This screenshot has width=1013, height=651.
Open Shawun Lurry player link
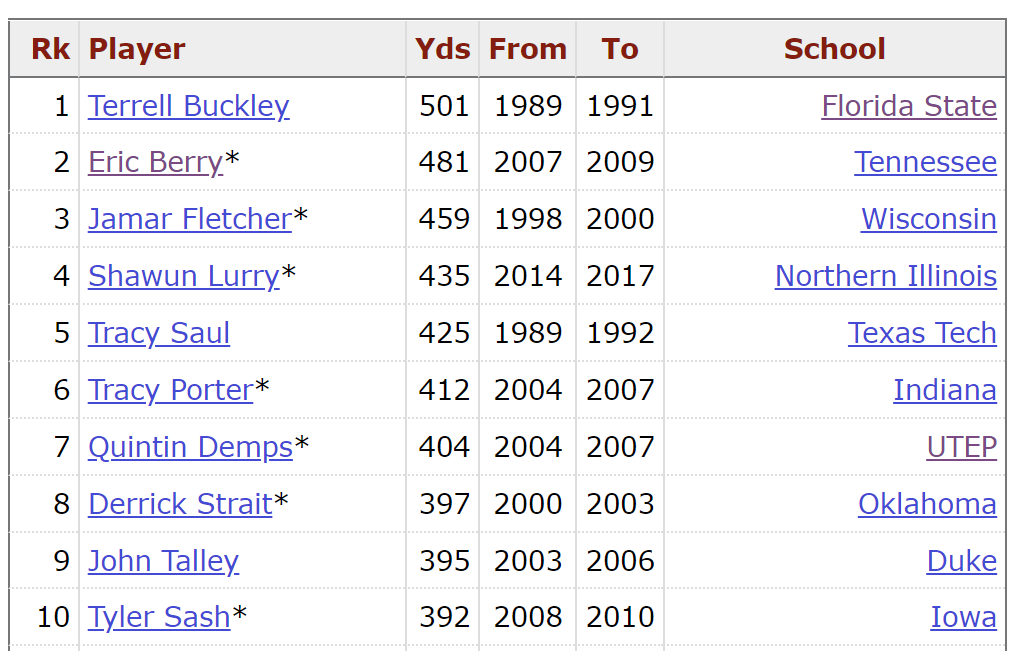pos(184,276)
